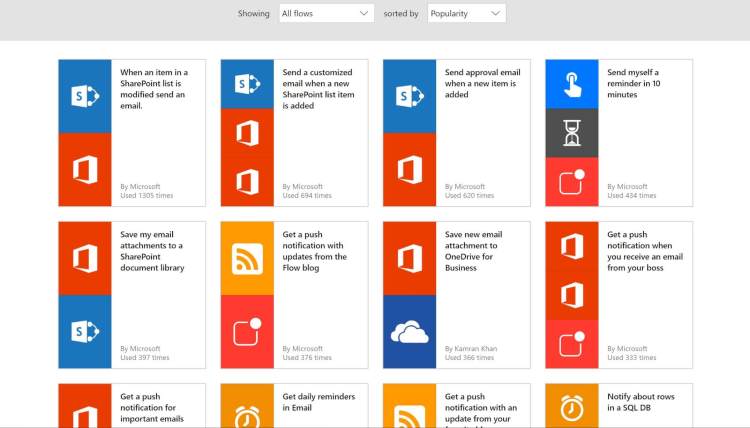
Task: Click alarm clock icon on 'rows in a SQL DB' card
Action: coord(572,406)
